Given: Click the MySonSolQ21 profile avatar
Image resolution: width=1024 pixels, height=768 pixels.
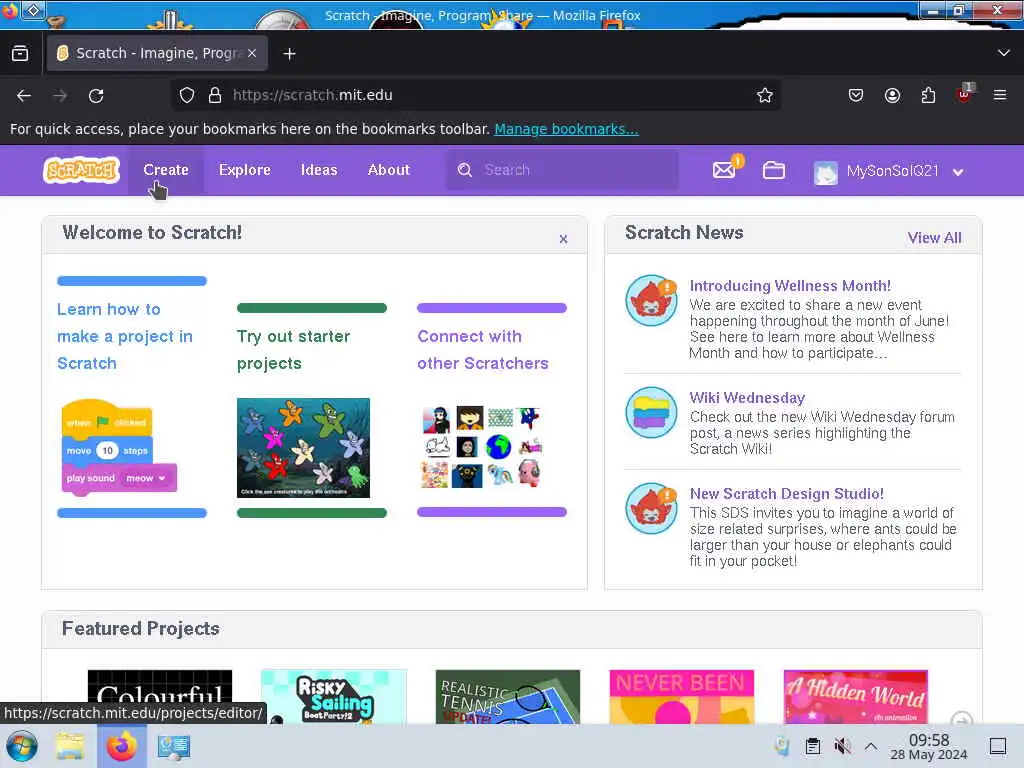Looking at the screenshot, I should pos(825,172).
